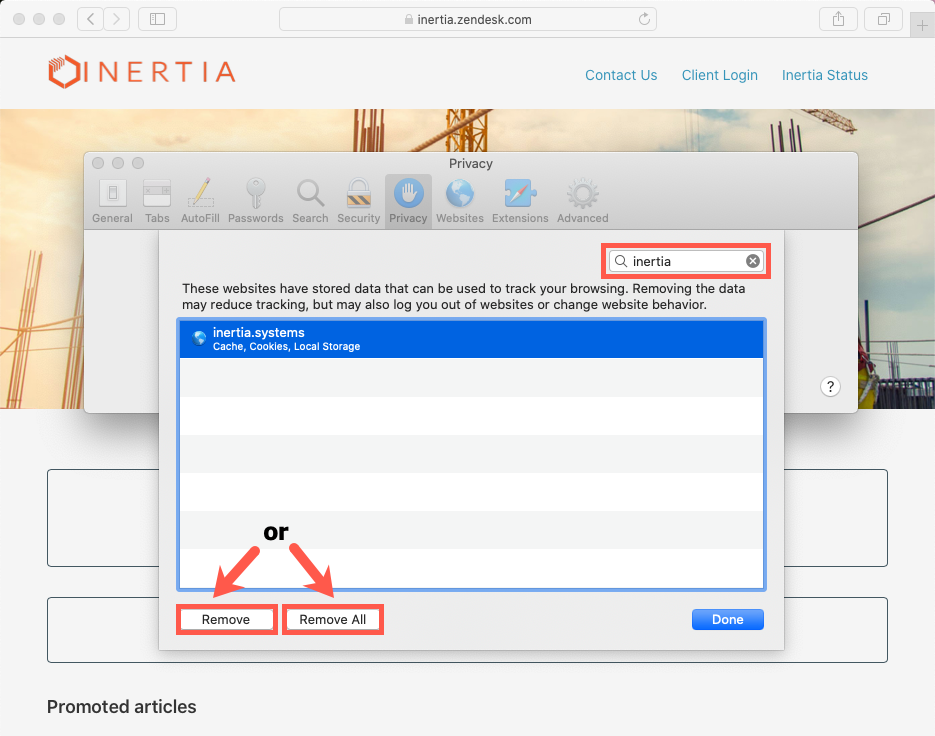Select the inertia.systems row
Screen dimensions: 935x736
point(471,339)
